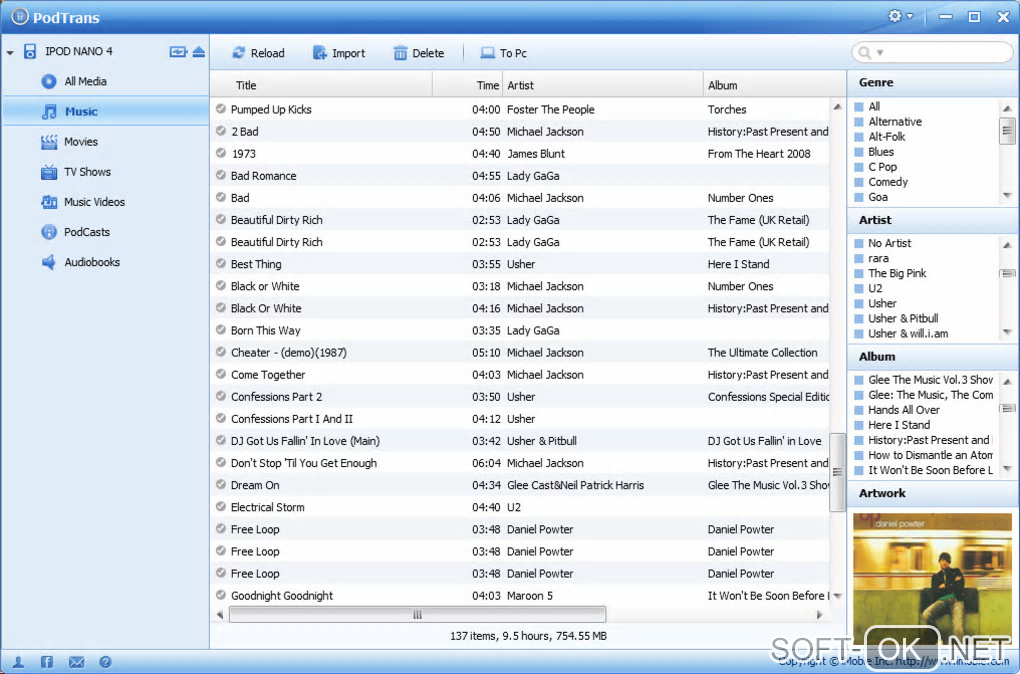Filter by The Big Pink artist
The height and width of the screenshot is (674, 1020).
pyautogui.click(x=897, y=273)
